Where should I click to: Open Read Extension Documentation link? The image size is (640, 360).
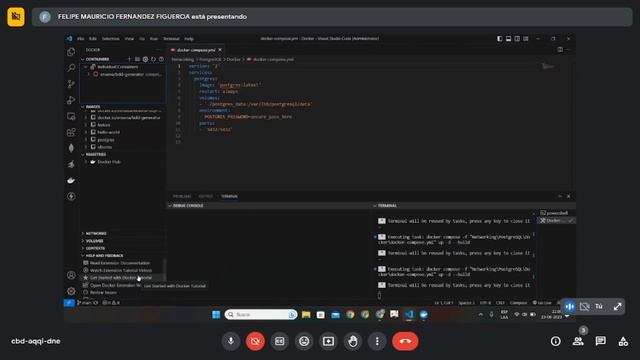pyautogui.click(x=120, y=263)
